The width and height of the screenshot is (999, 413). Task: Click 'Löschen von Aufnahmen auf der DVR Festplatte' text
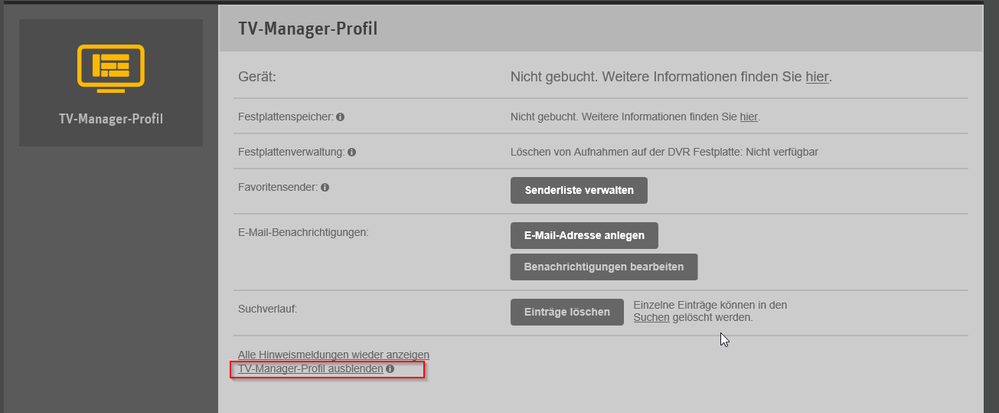click(626, 152)
